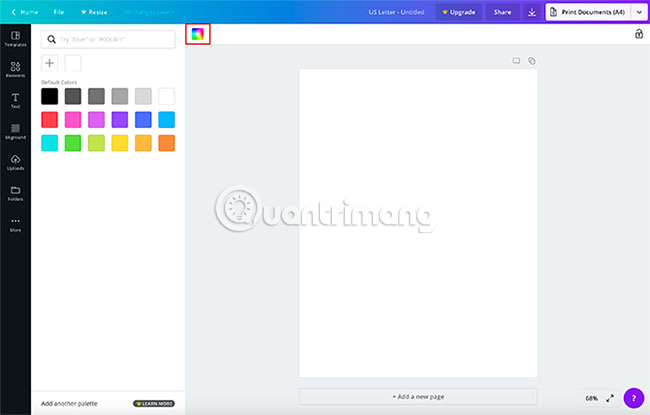Click Add another palette
The image size is (650, 415).
pyautogui.click(x=69, y=403)
